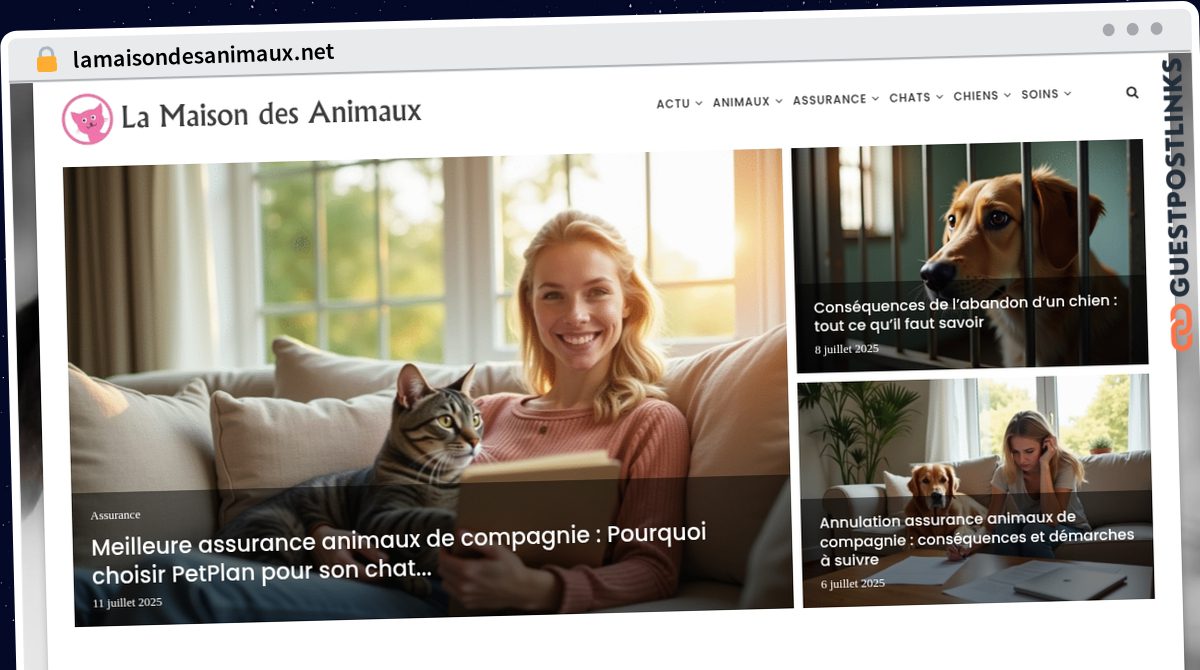Open the abandon d'un chien article
Viewport: 1200px width, 670px height.
[965, 313]
